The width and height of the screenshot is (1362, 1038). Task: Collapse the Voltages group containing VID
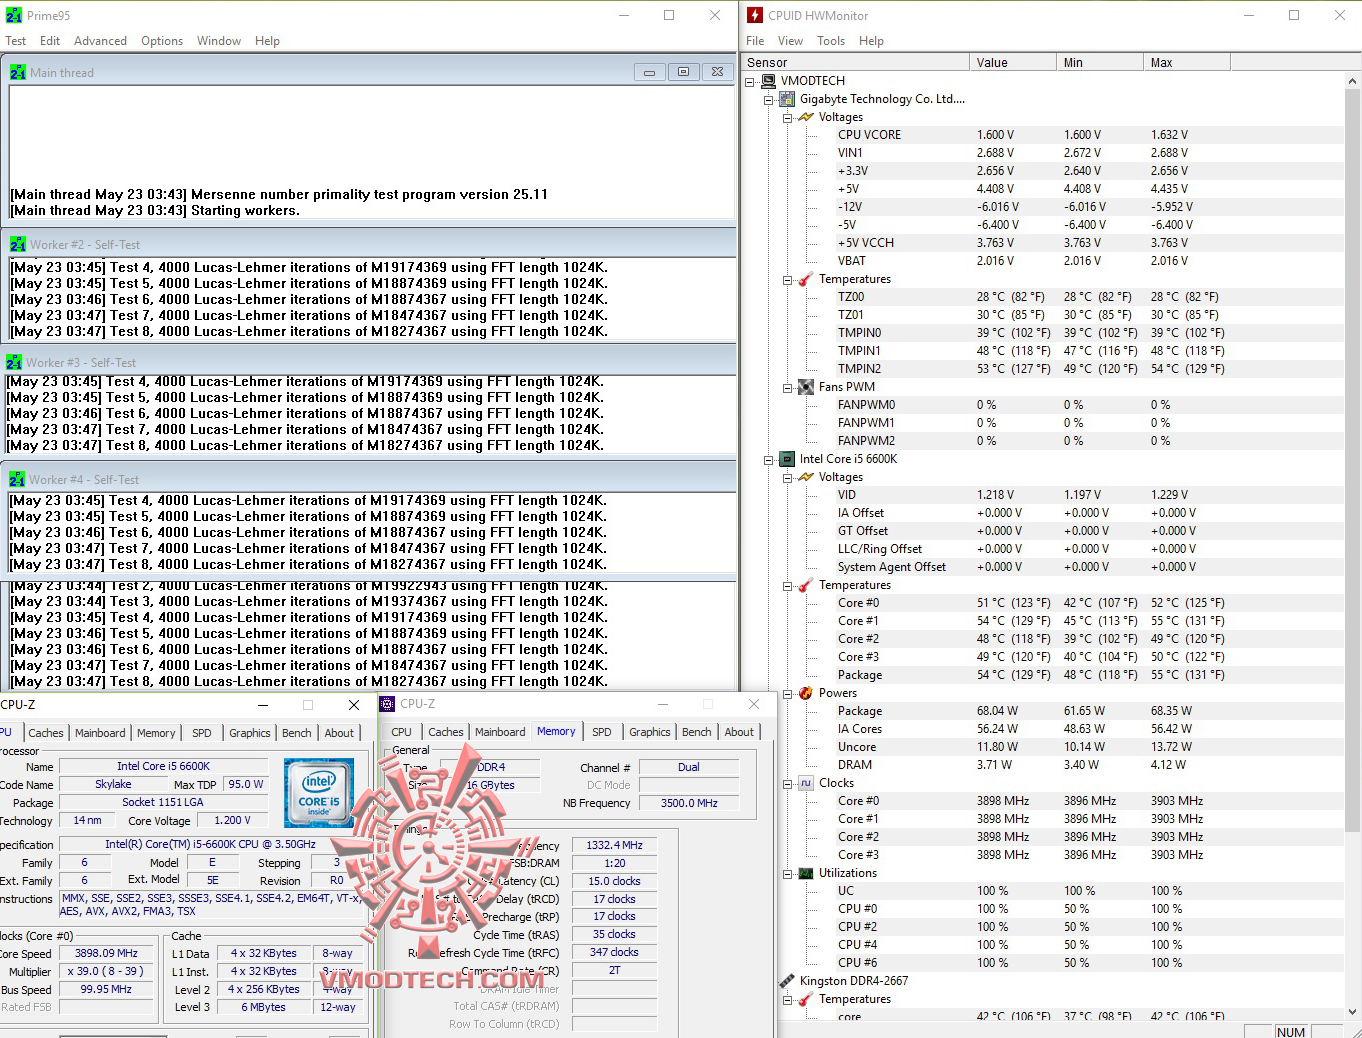click(787, 477)
